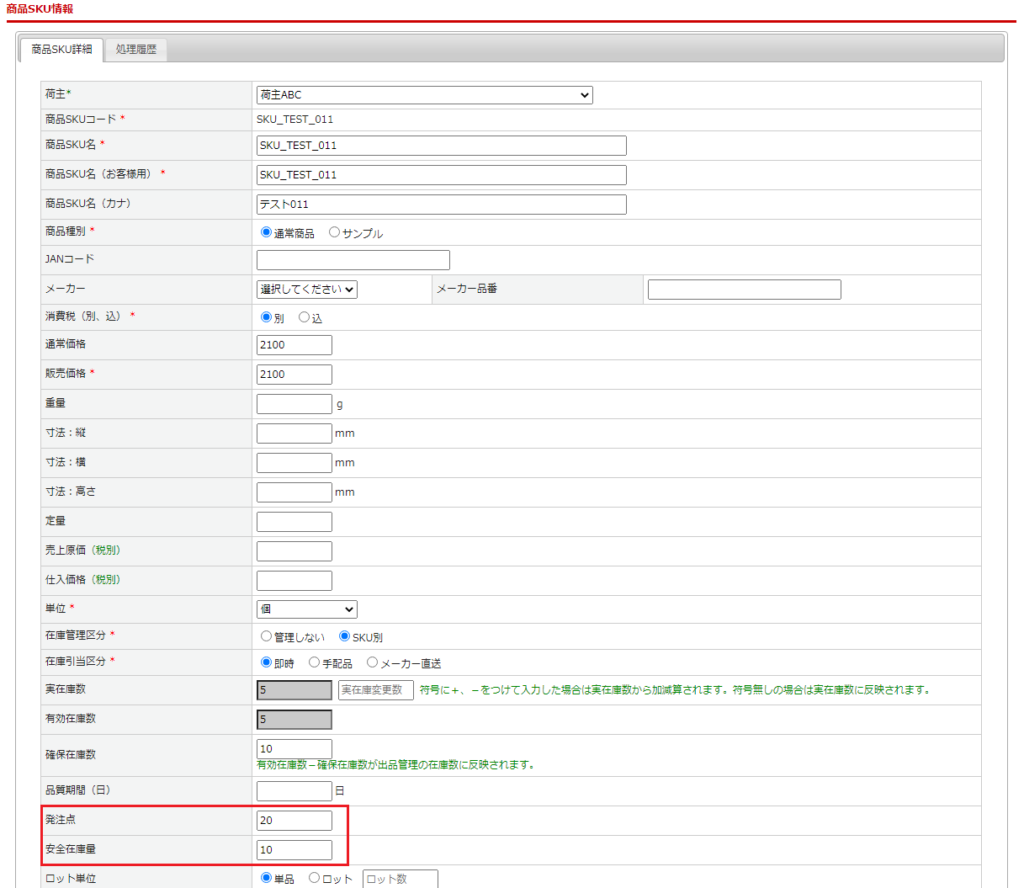1024x888 pixels.
Task: Select 管理しない for 在庫管理区分
Action: (x=266, y=635)
